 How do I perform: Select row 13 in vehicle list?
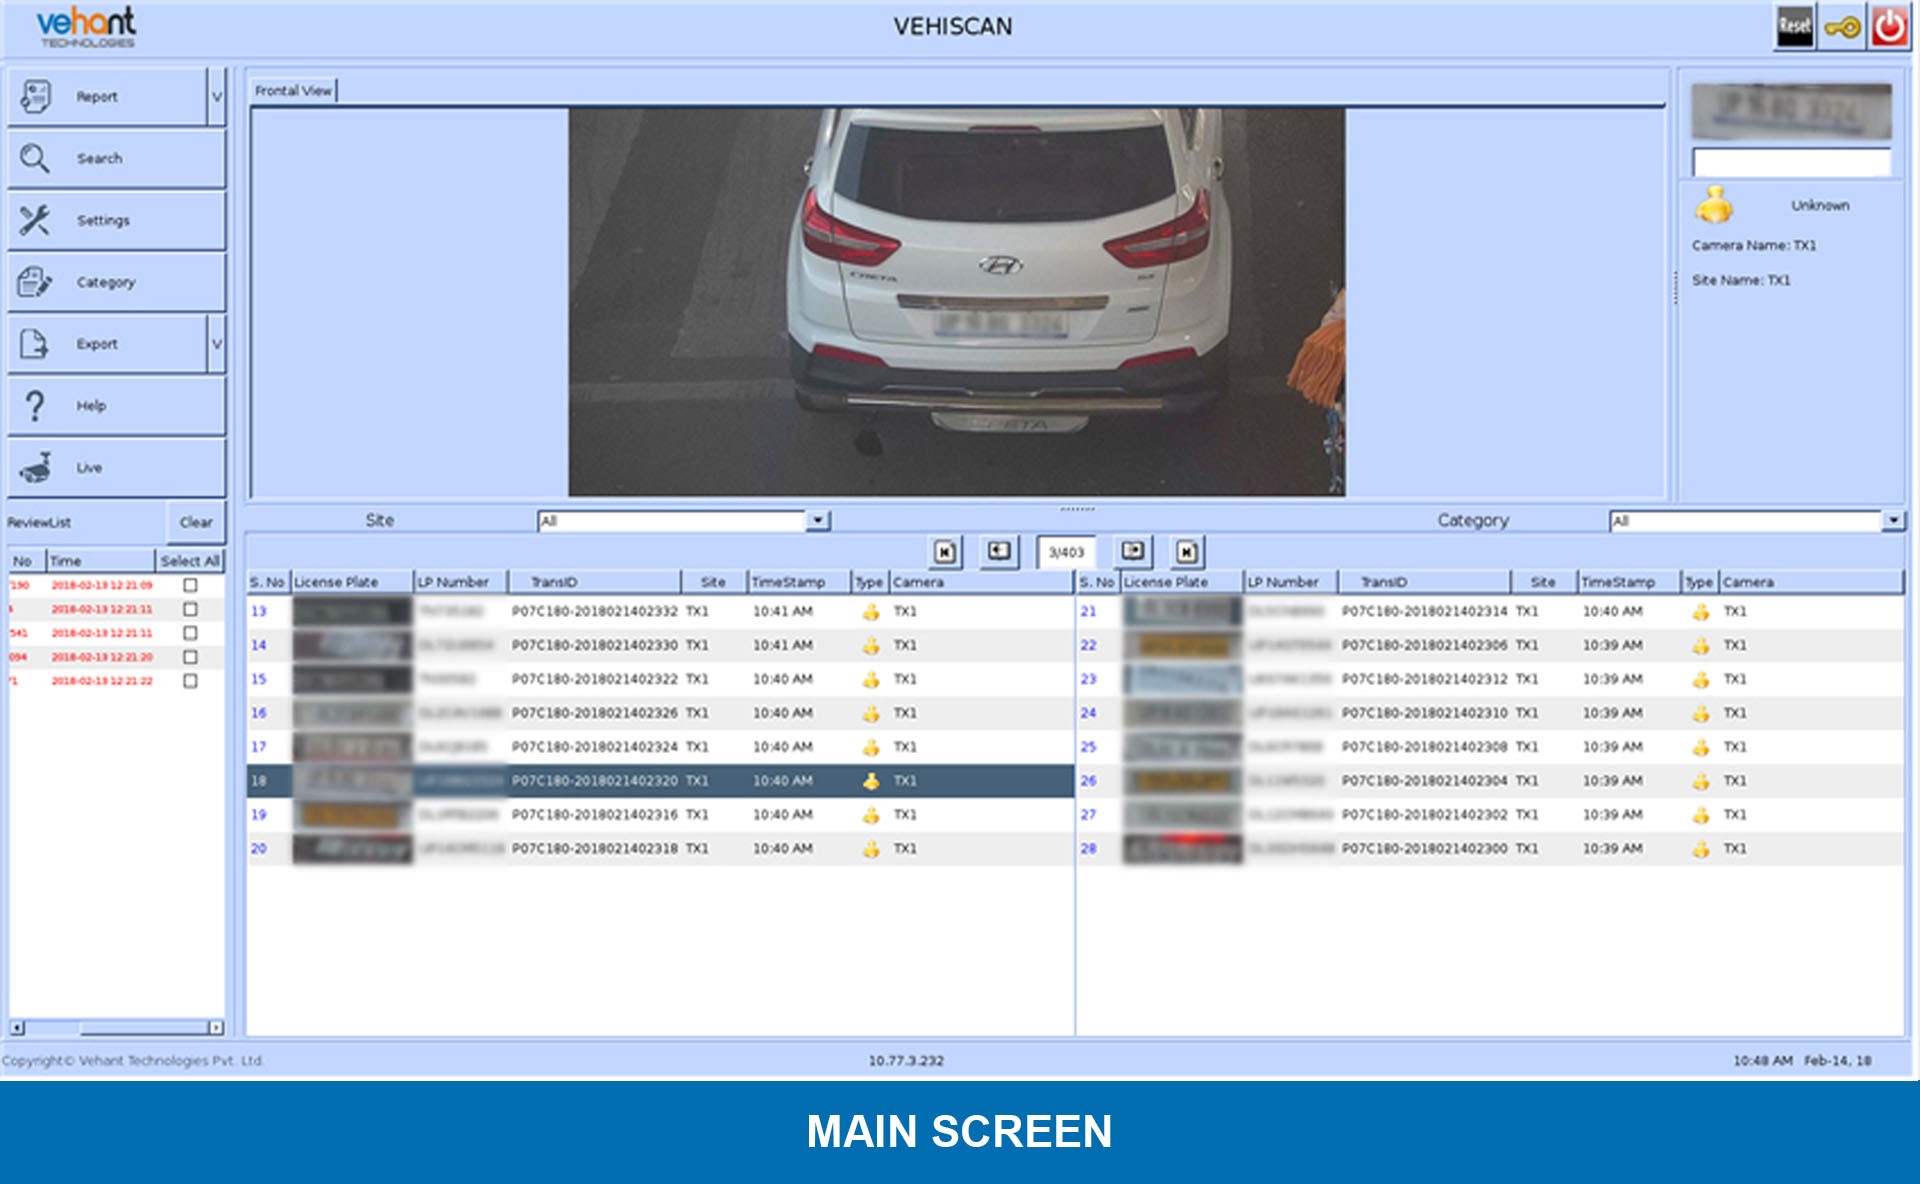tap(660, 612)
